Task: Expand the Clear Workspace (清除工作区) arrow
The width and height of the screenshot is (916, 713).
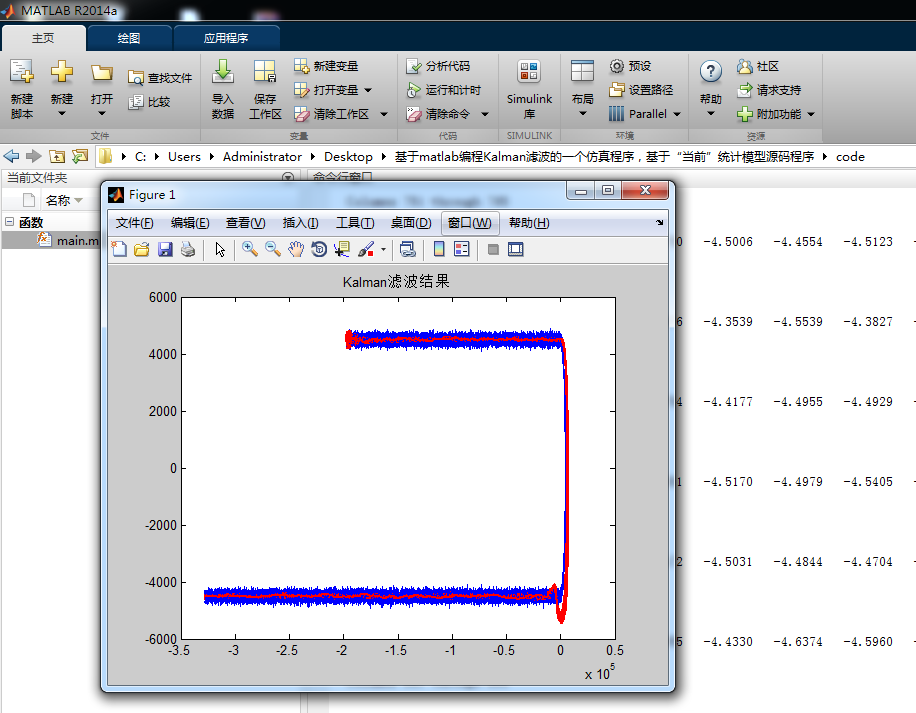Action: pyautogui.click(x=384, y=114)
